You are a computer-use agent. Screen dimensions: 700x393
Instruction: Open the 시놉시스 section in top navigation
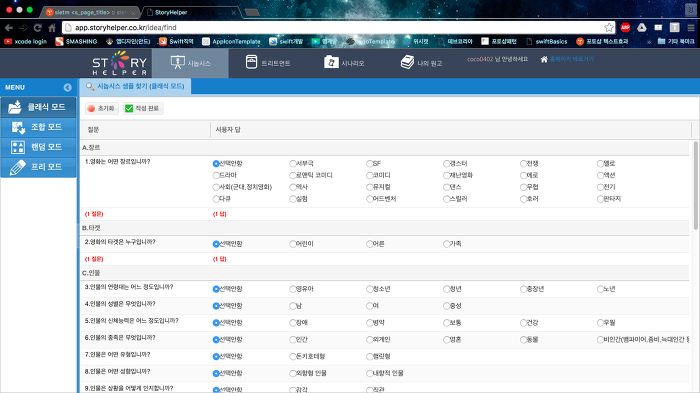pyautogui.click(x=190, y=63)
